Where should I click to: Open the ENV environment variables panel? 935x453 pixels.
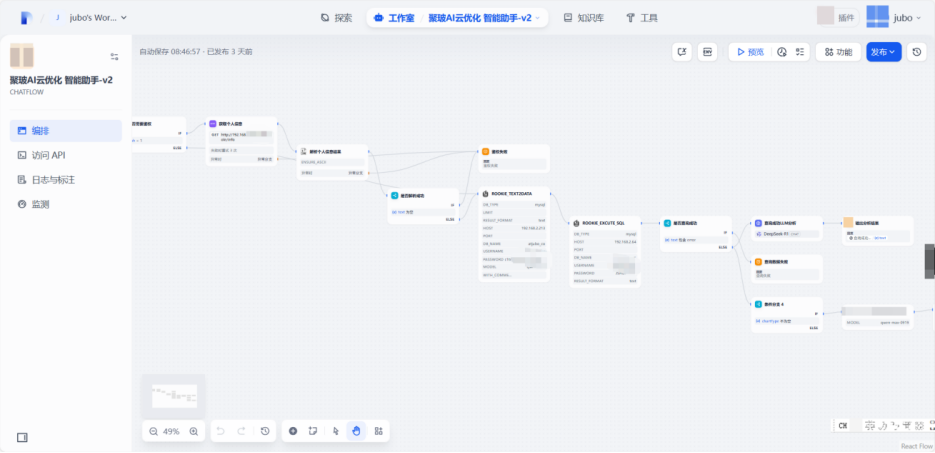pos(708,52)
